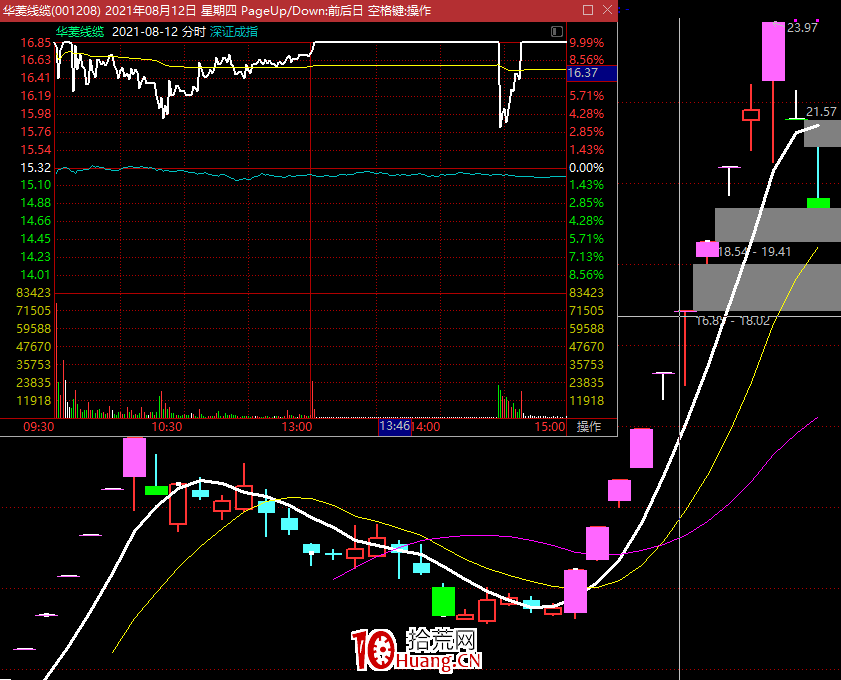
Task: Open the 操作 menu button
Action: pyautogui.click(x=588, y=427)
